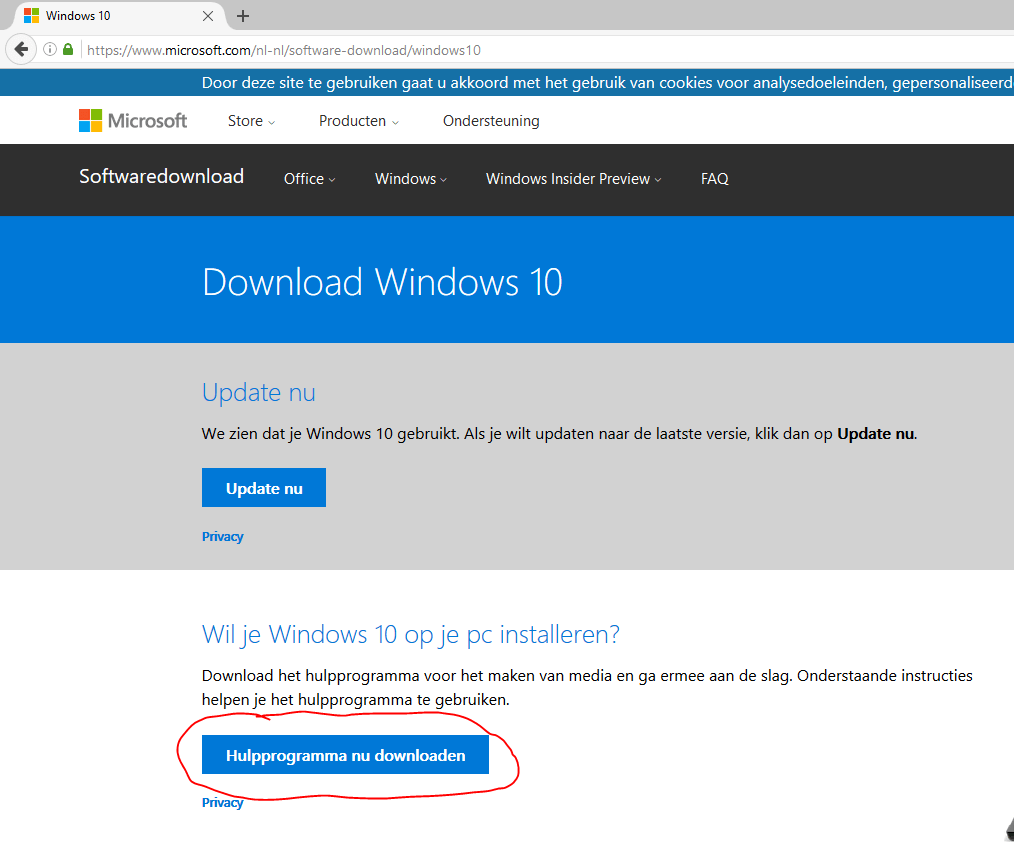The image size is (1014, 851).
Task: Open the FAQ menu item
Action: [715, 179]
